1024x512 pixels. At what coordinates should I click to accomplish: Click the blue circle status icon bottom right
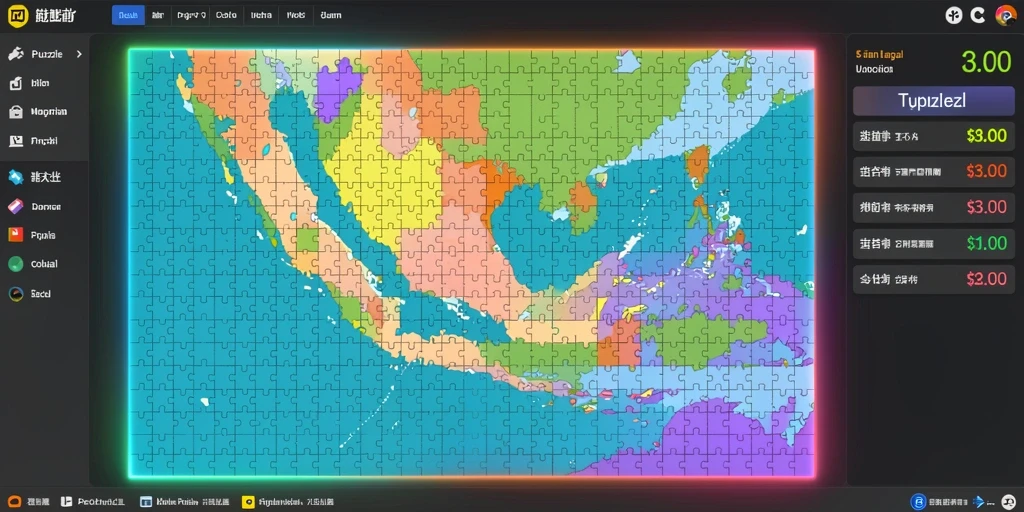(919, 502)
